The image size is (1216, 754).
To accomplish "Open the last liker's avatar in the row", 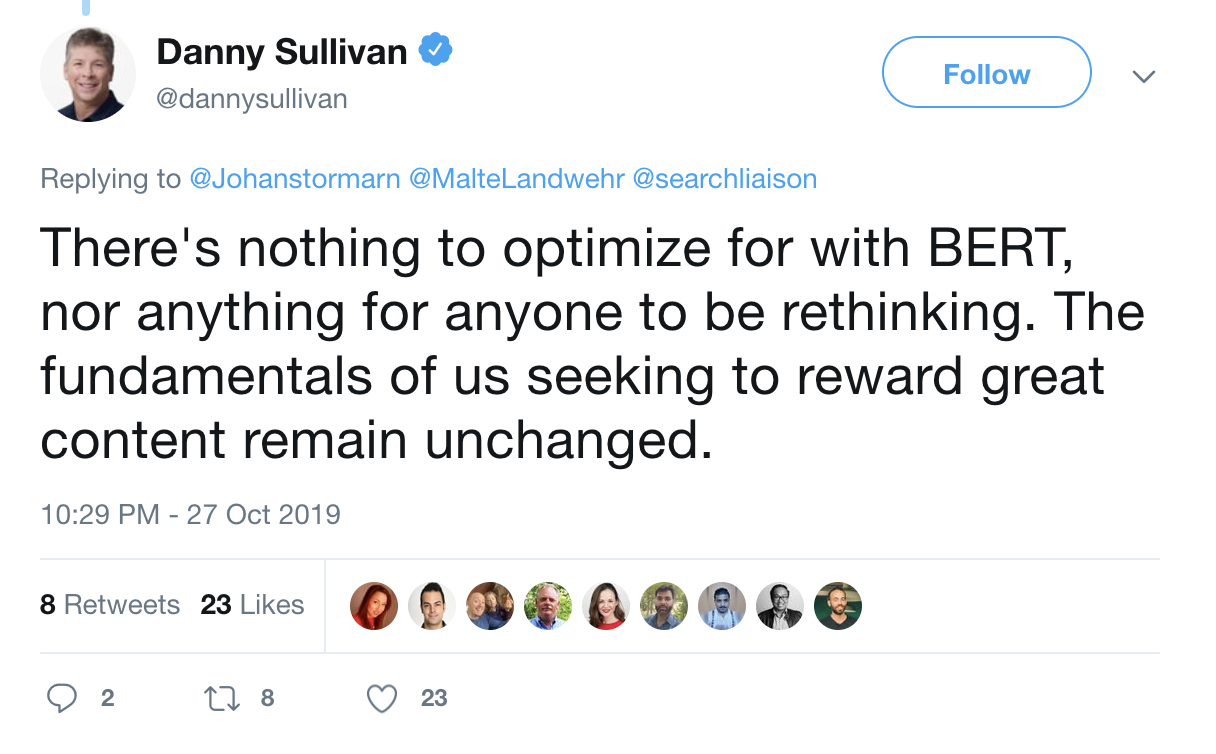I will tap(838, 606).
